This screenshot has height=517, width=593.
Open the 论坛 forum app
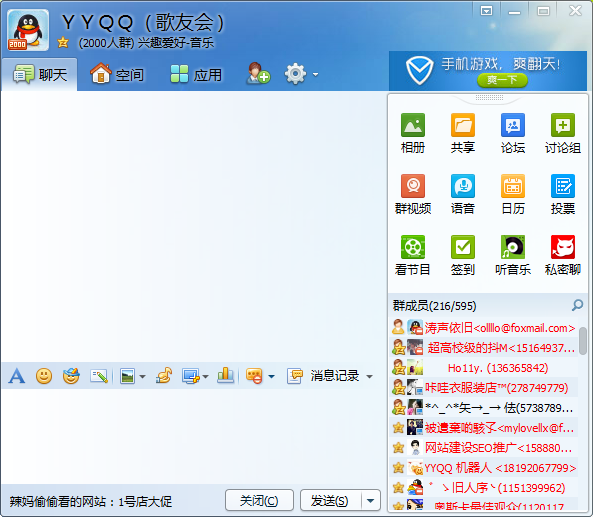(x=513, y=133)
